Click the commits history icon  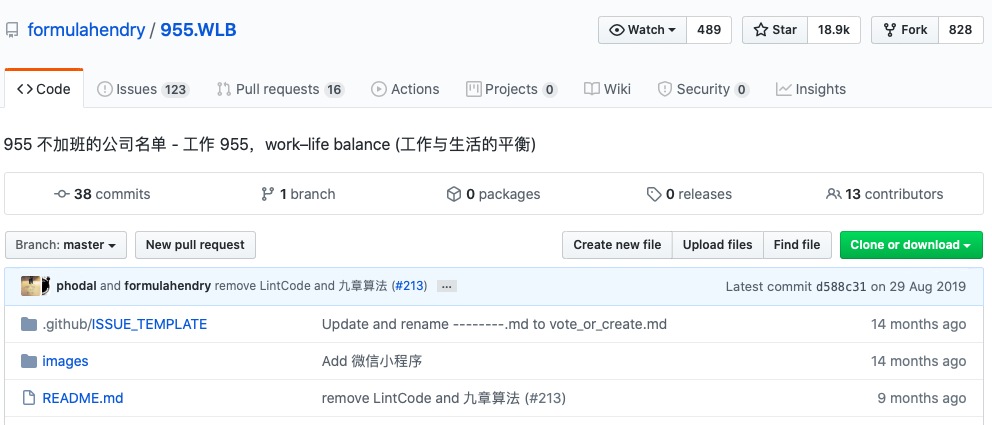click(x=62, y=194)
